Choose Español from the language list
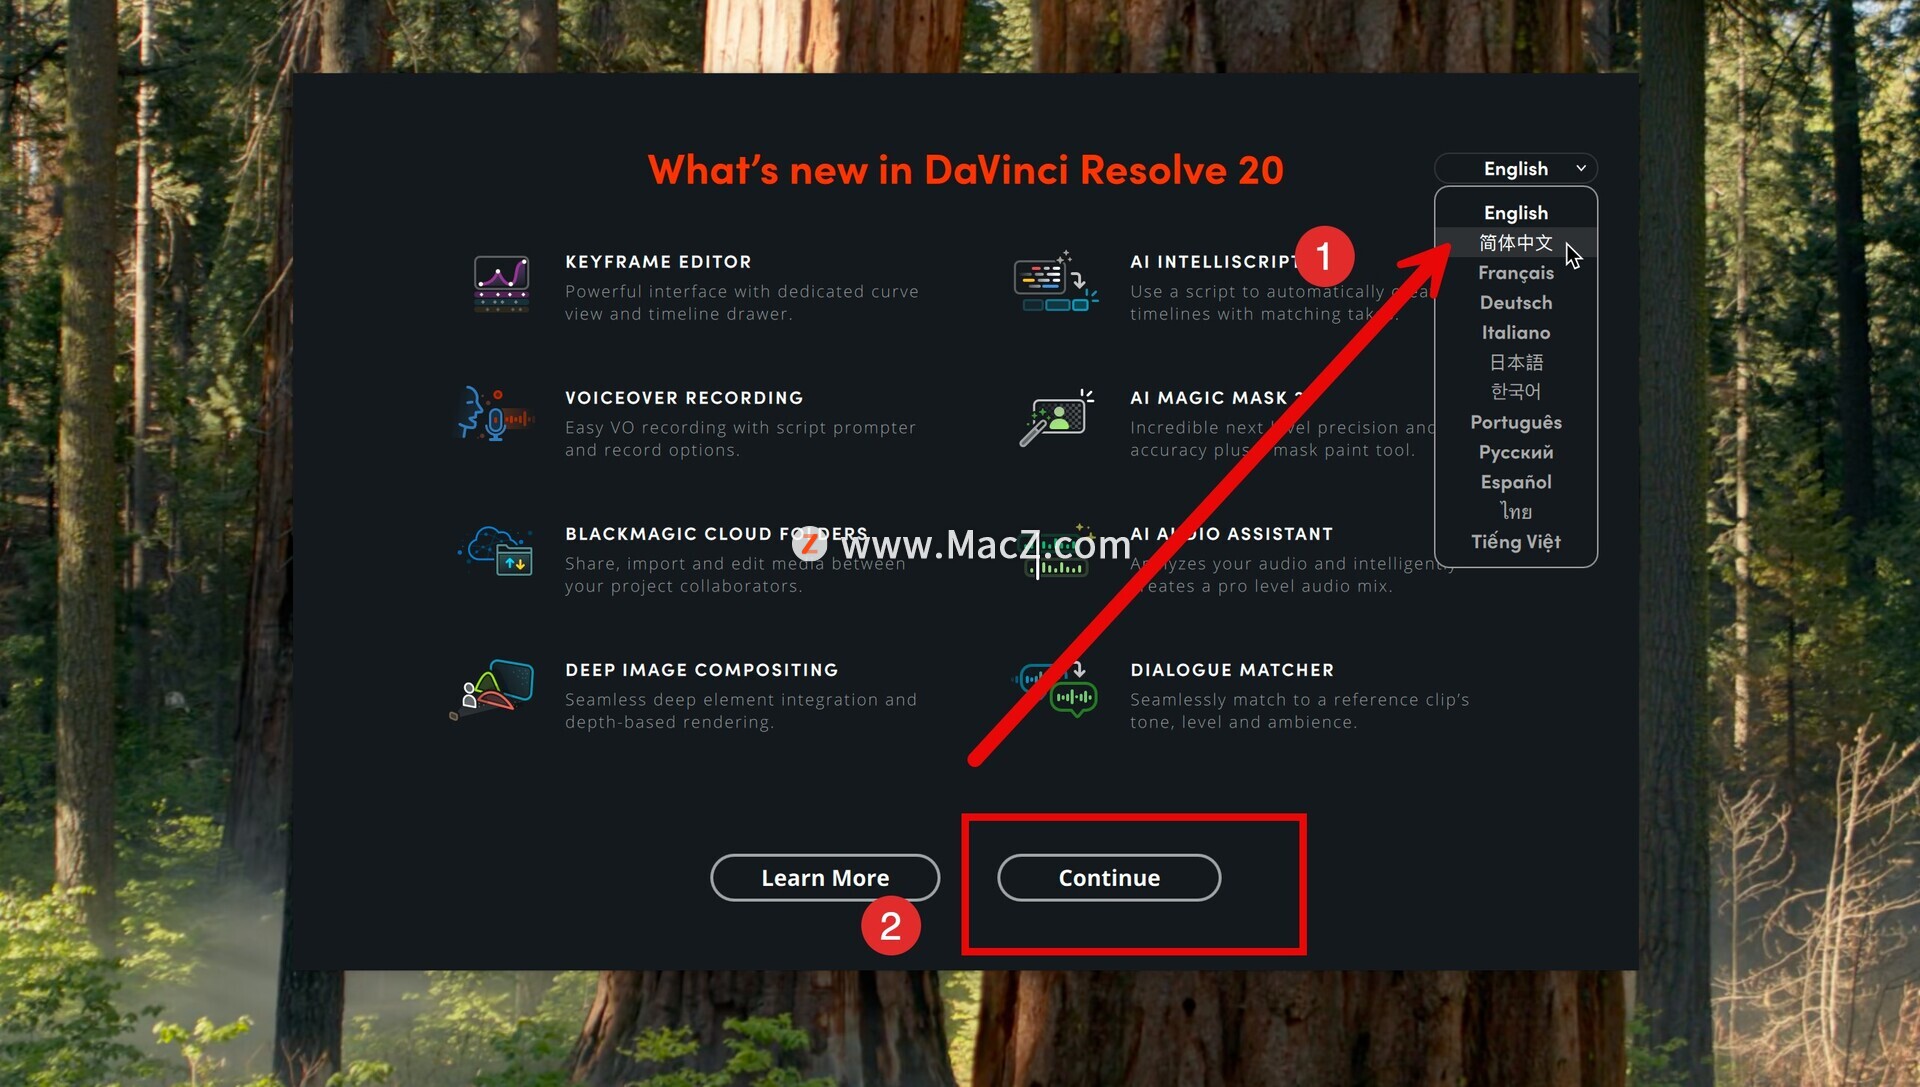 coord(1516,482)
